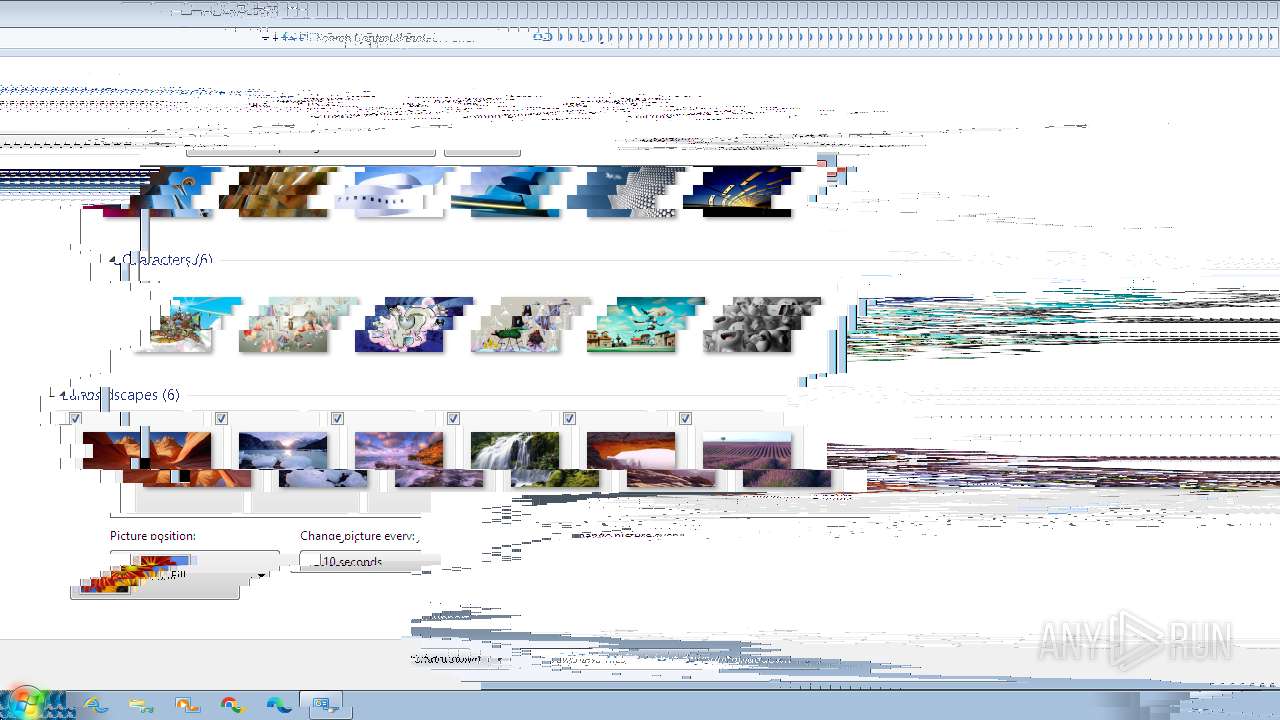Uncheck the icy lake landscape wallpaper

click(x=221, y=418)
